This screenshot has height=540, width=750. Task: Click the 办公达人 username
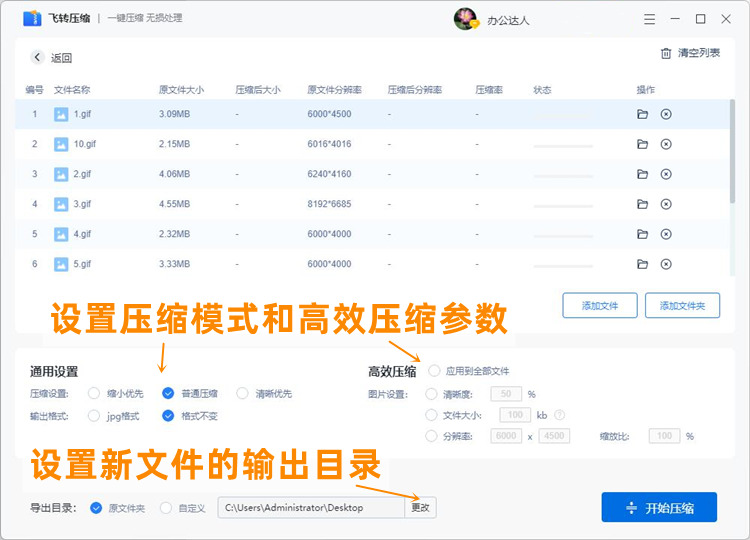point(508,21)
